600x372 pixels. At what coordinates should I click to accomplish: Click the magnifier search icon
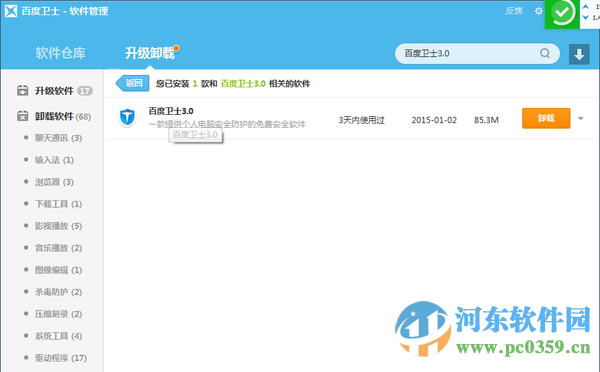tap(545, 53)
